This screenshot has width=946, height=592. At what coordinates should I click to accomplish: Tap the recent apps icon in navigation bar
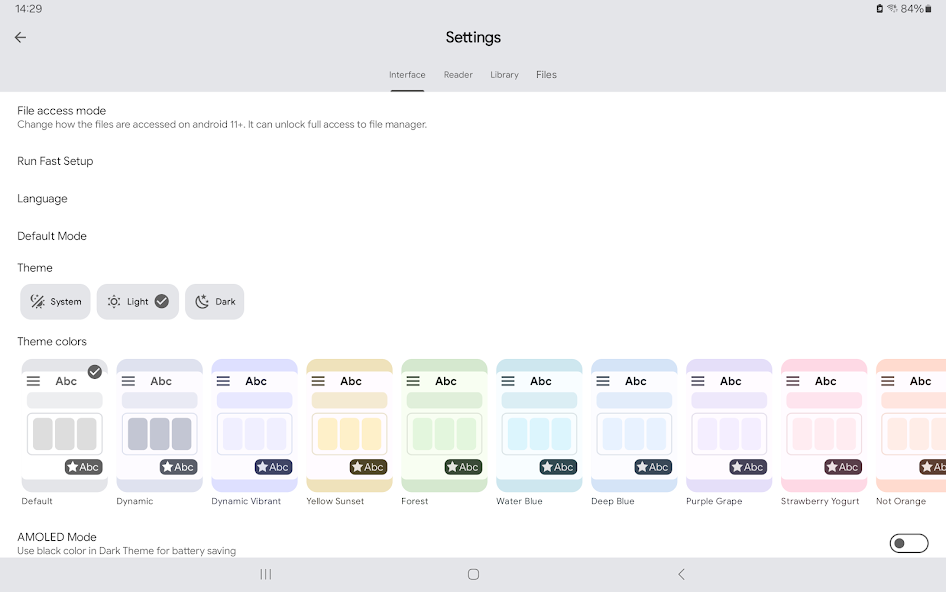click(x=264, y=574)
